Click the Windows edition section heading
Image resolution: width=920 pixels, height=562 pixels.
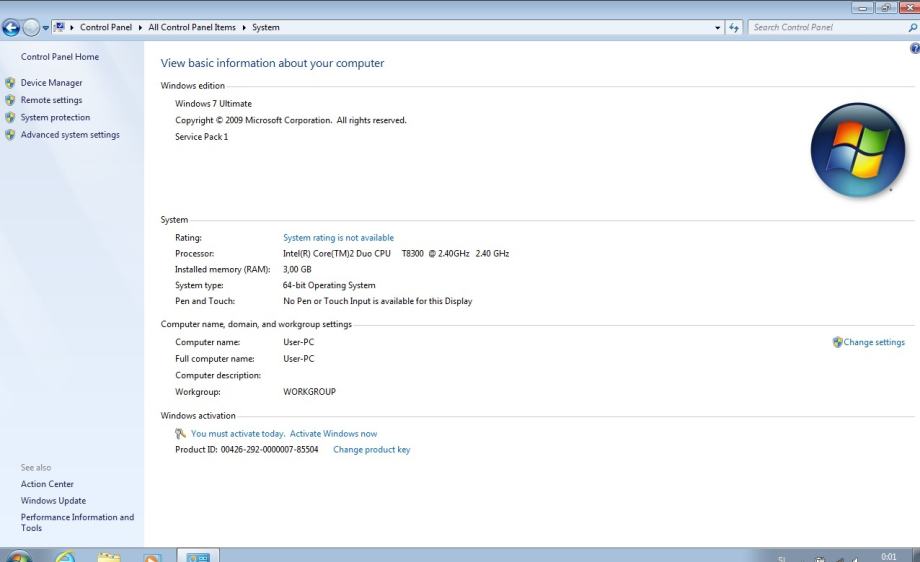[192, 86]
